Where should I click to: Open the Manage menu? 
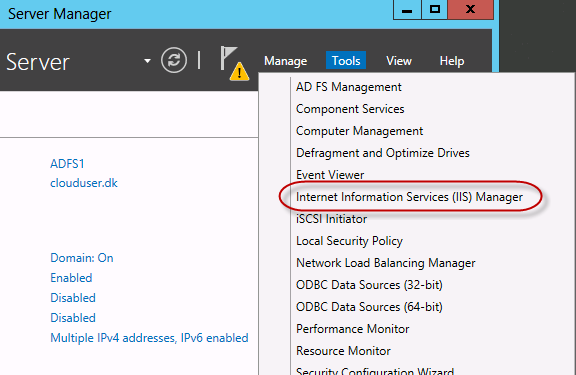[285, 61]
